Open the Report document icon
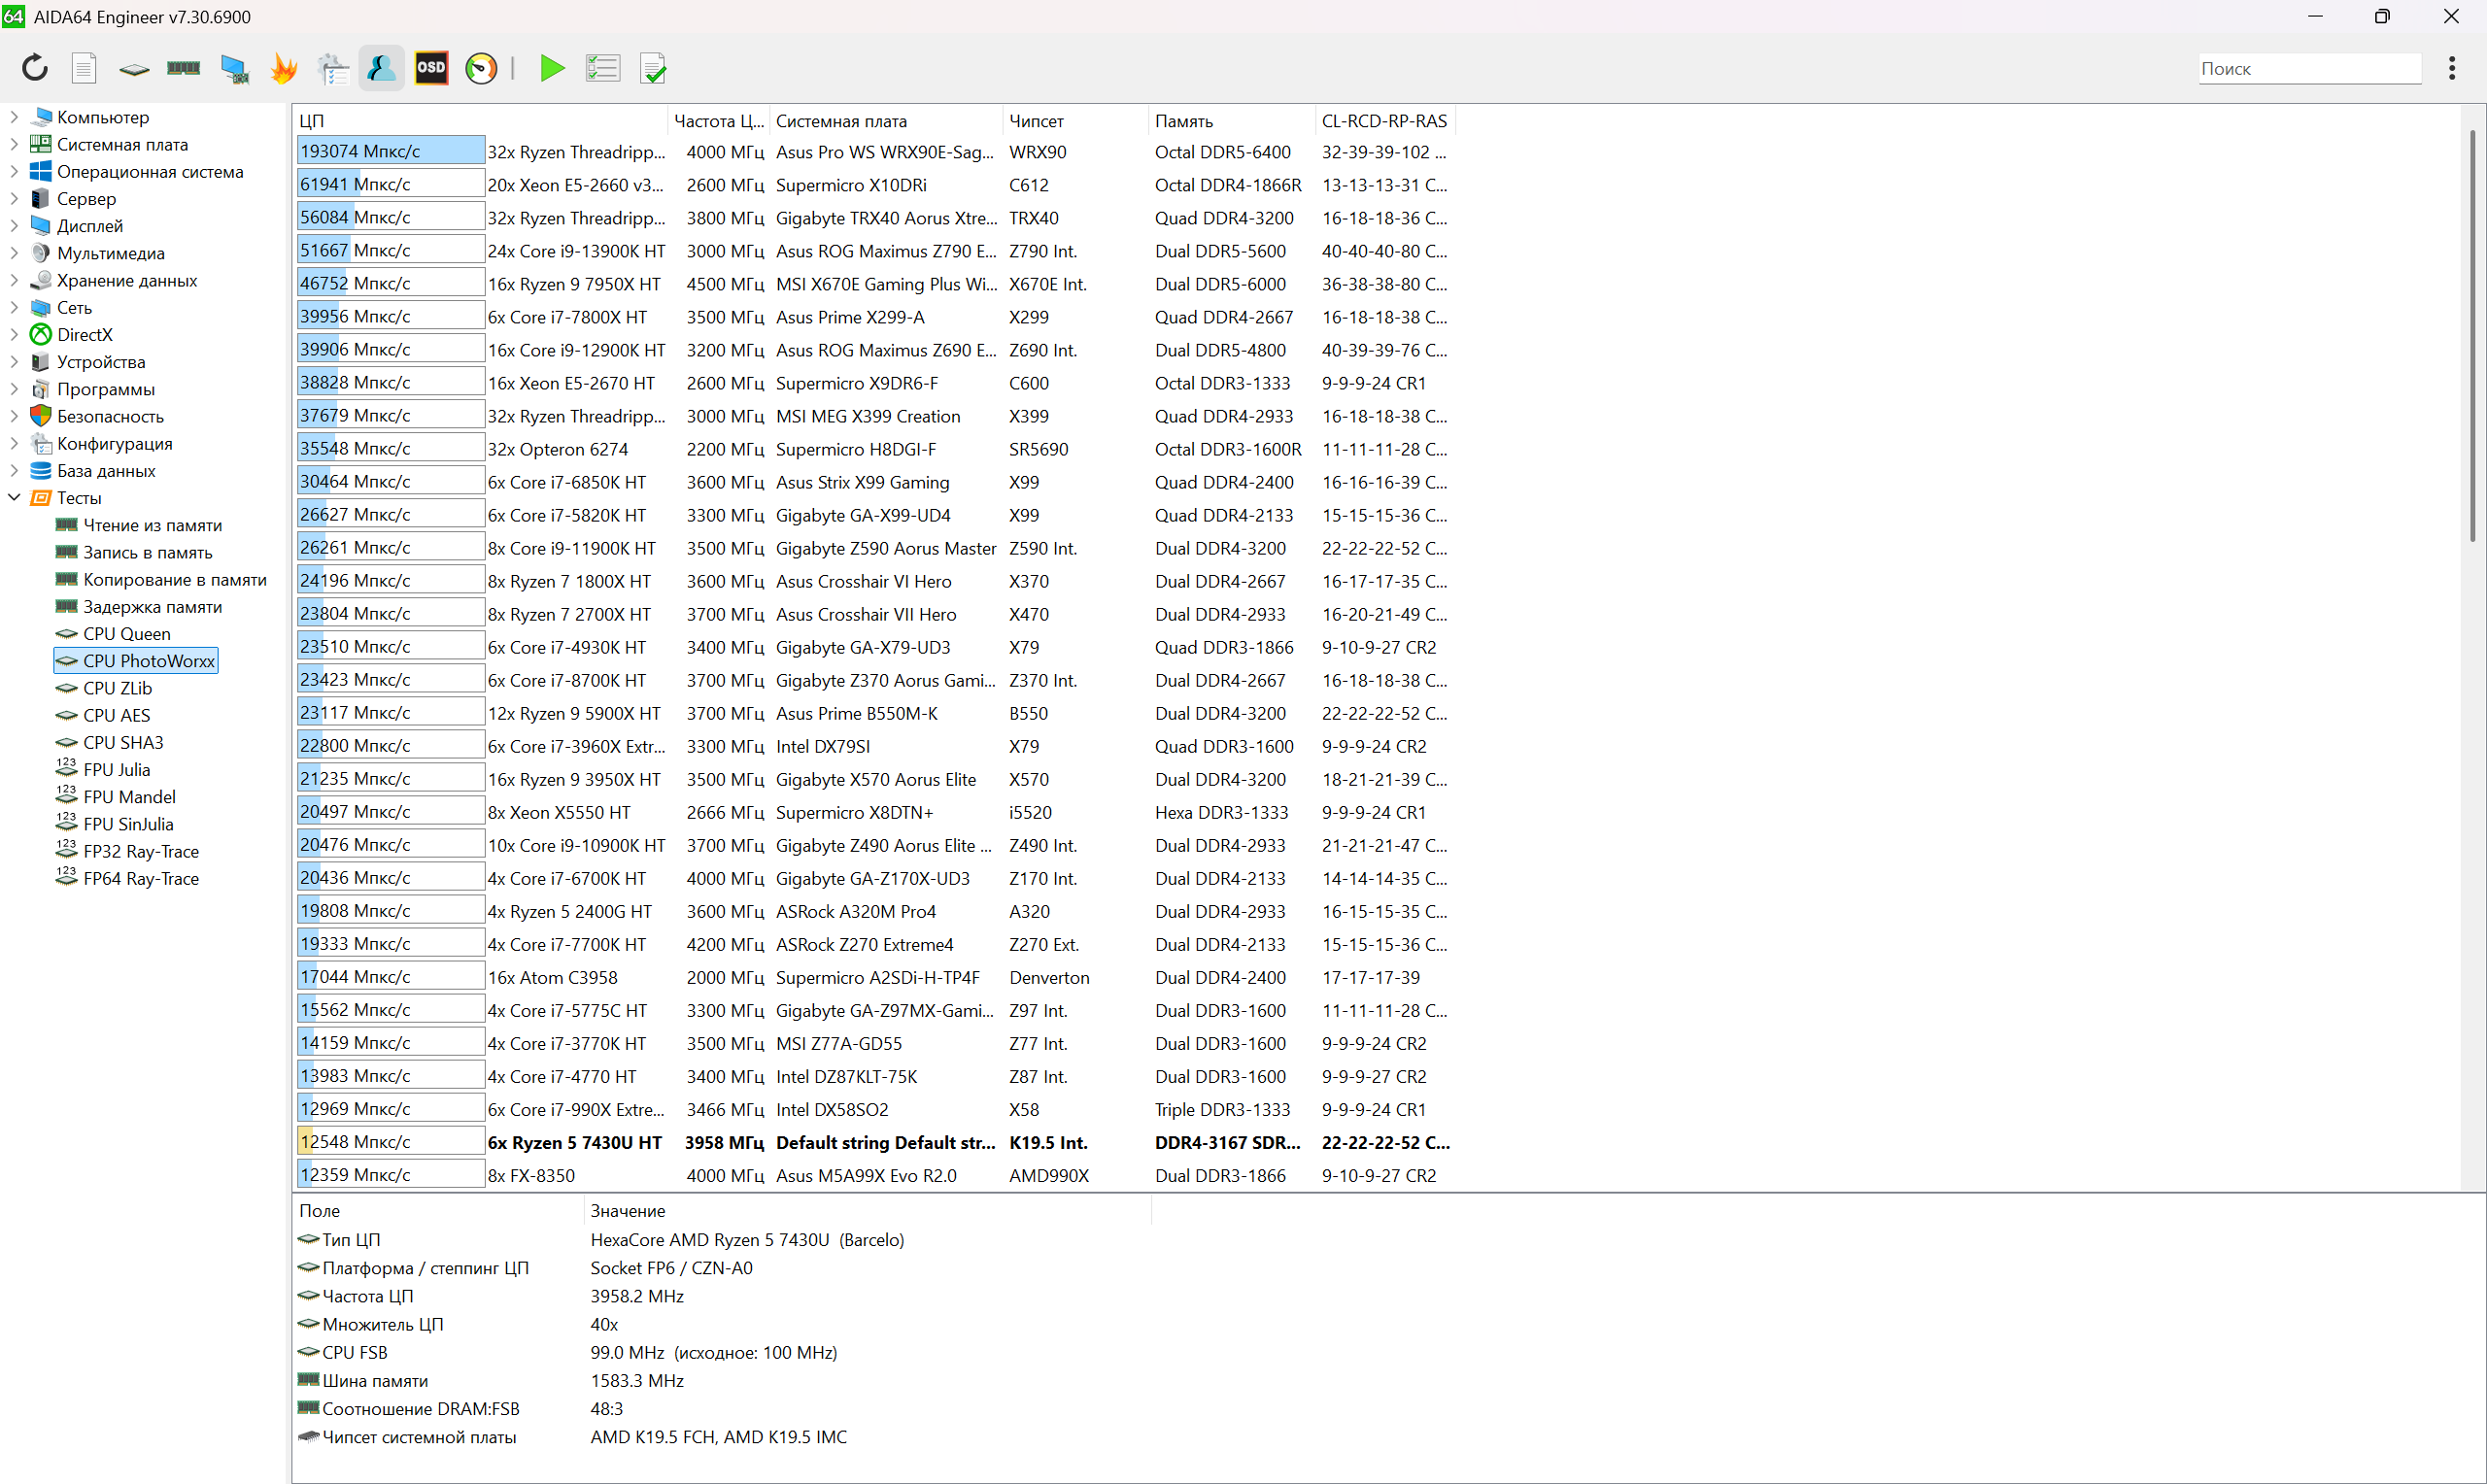This screenshot has height=1484, width=2487. tap(84, 68)
